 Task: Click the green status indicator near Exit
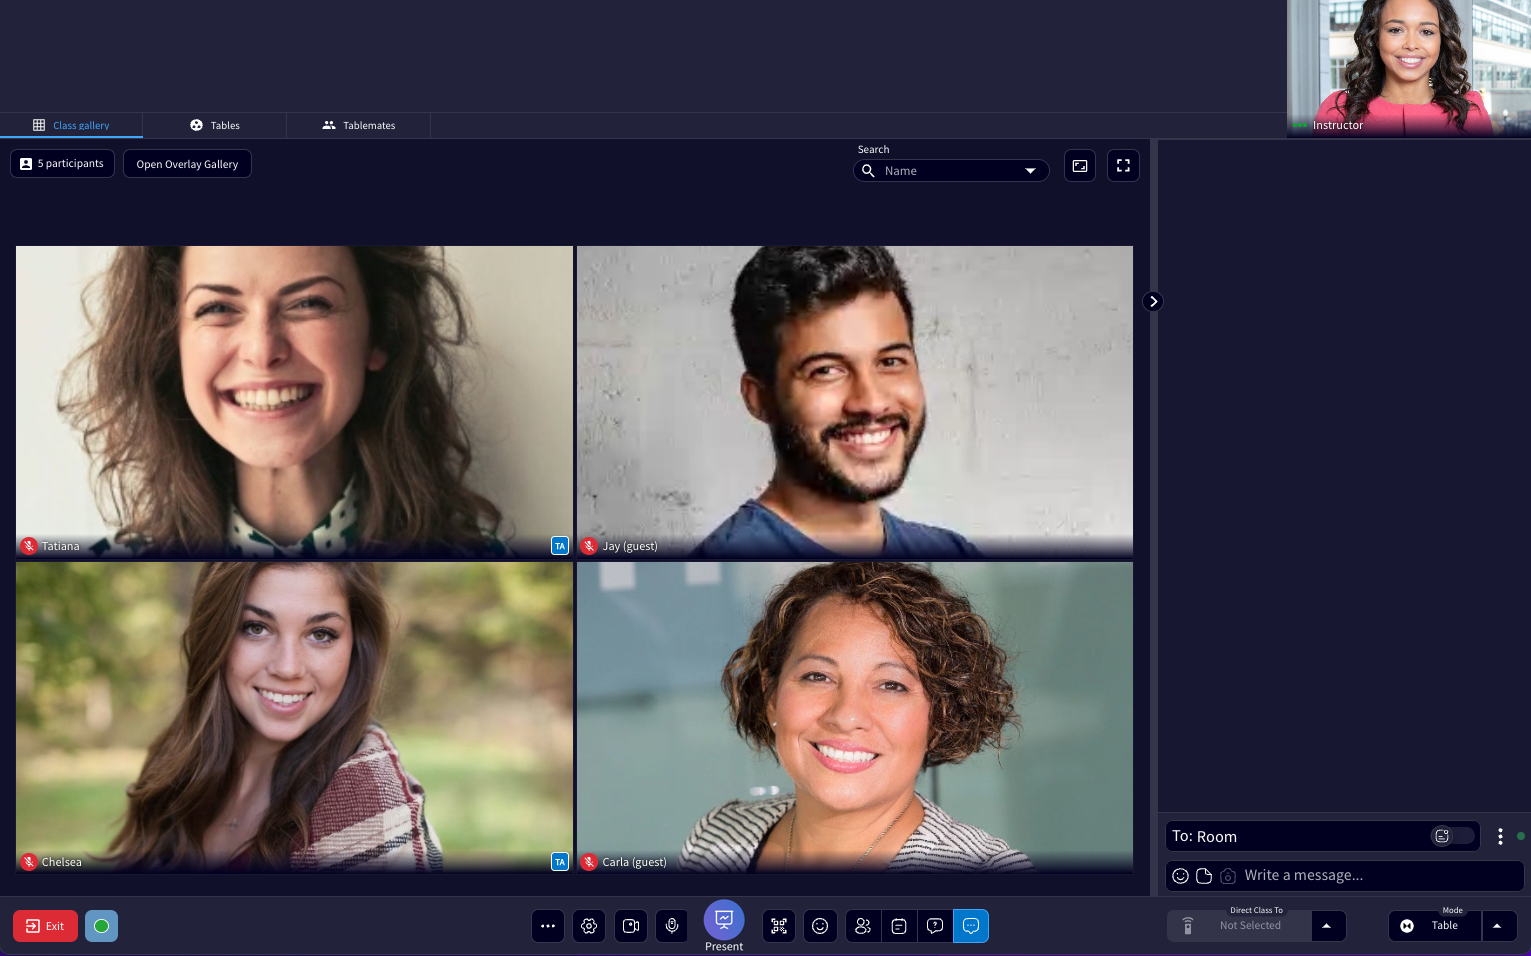point(101,926)
